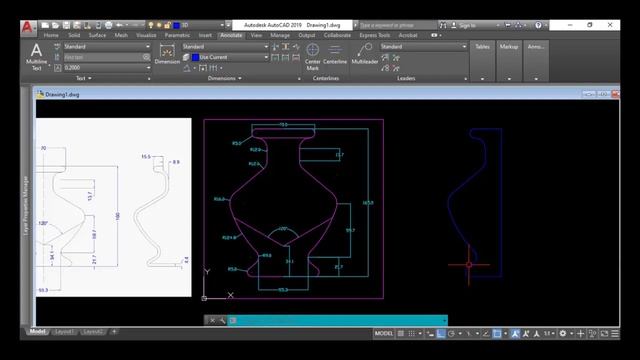The width and height of the screenshot is (640, 360).
Task: Open status bar customization menu icon
Action: pyautogui.click(x=615, y=333)
